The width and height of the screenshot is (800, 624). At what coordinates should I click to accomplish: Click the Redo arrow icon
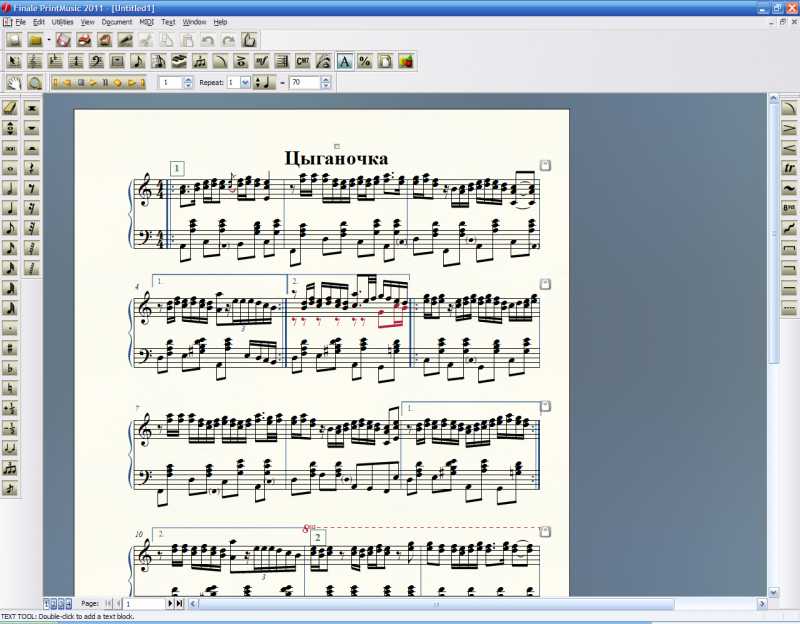click(229, 40)
